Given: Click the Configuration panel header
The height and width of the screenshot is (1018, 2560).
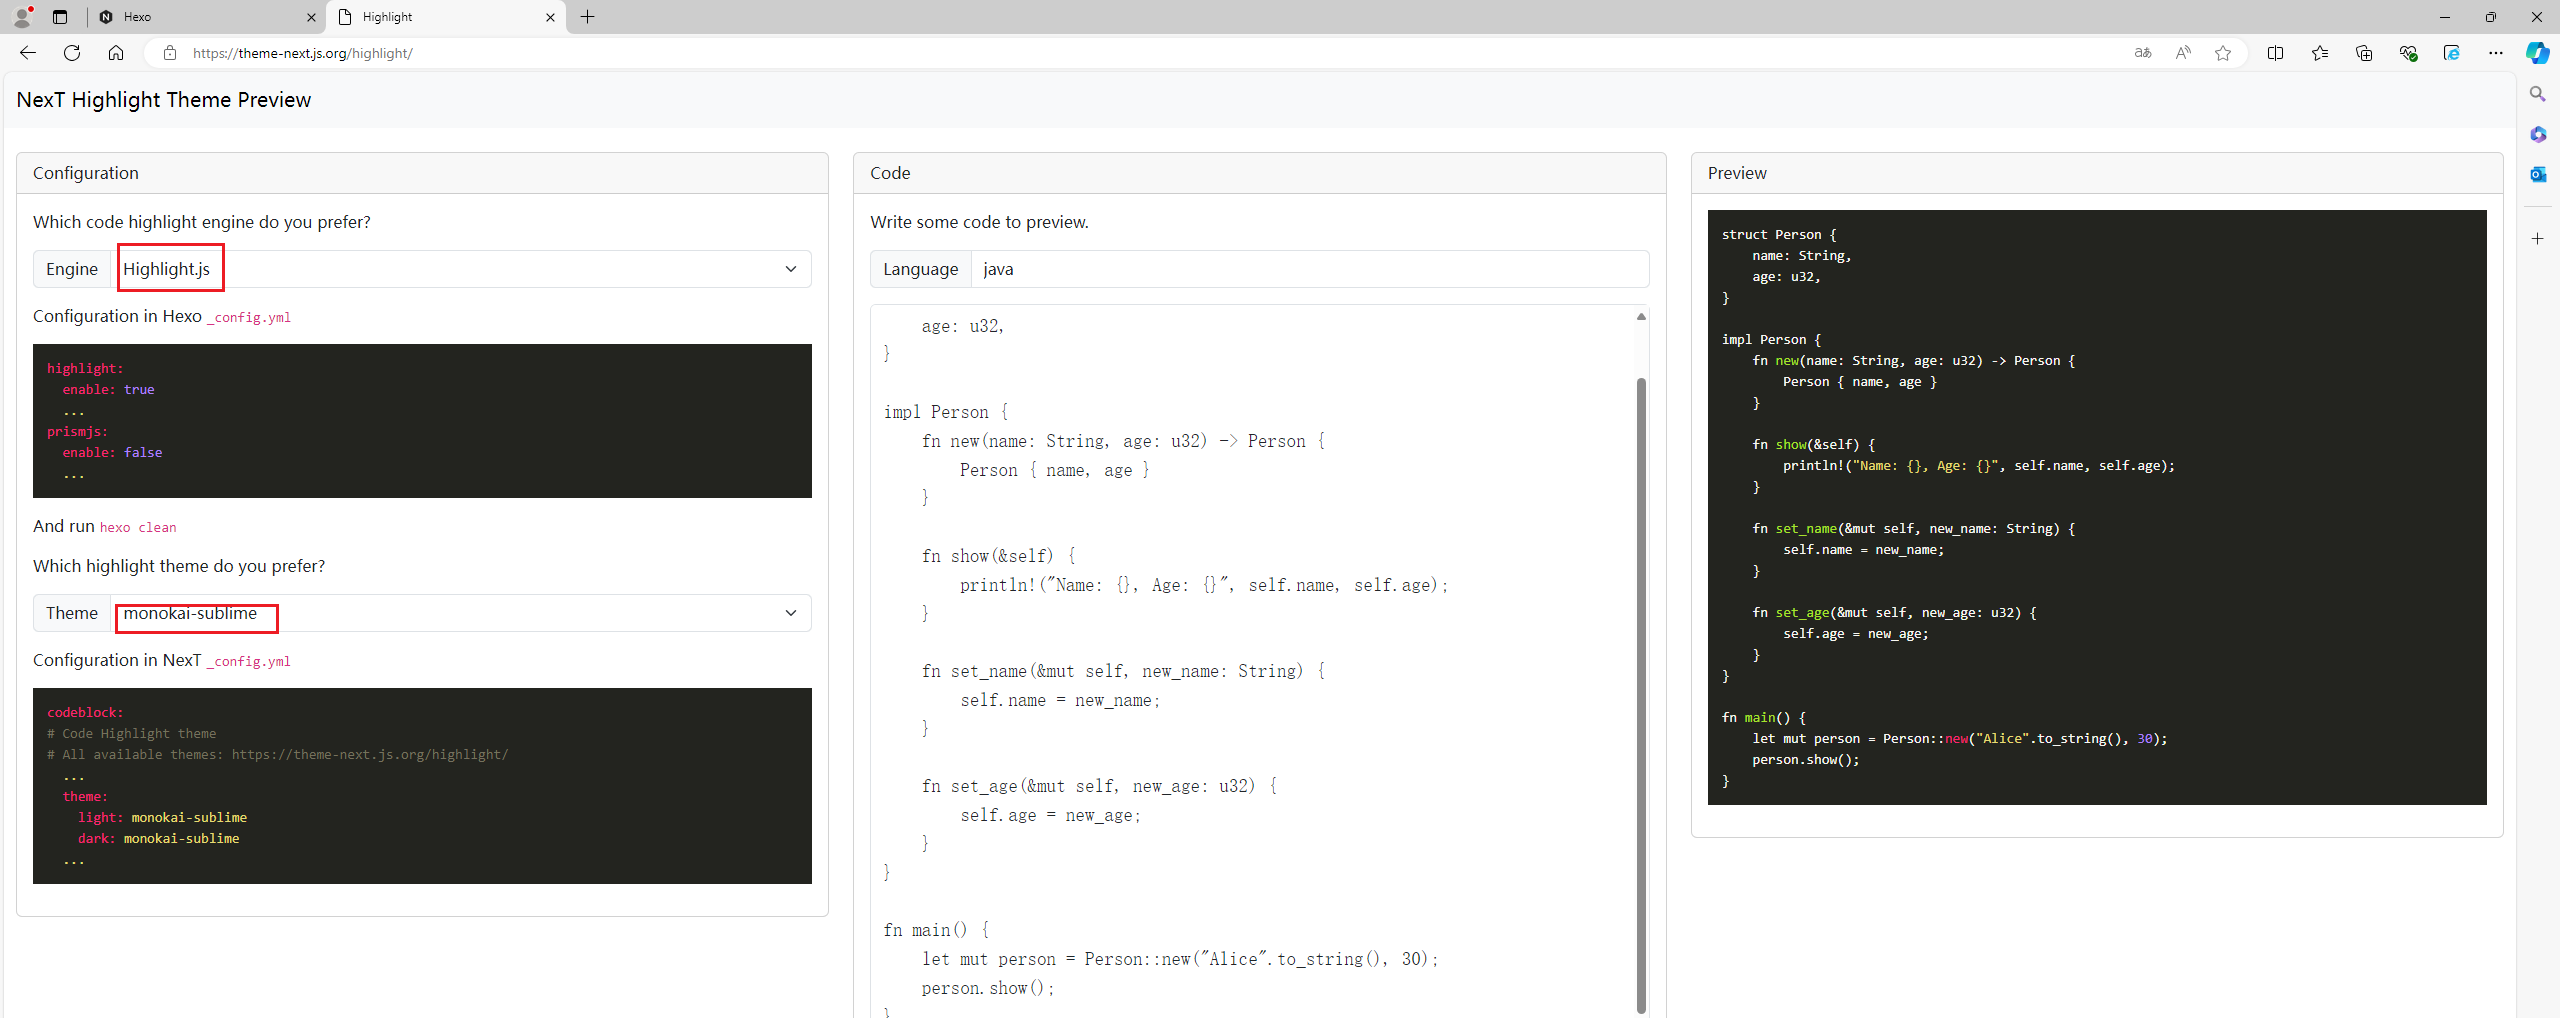Looking at the screenshot, I should pyautogui.click(x=422, y=173).
